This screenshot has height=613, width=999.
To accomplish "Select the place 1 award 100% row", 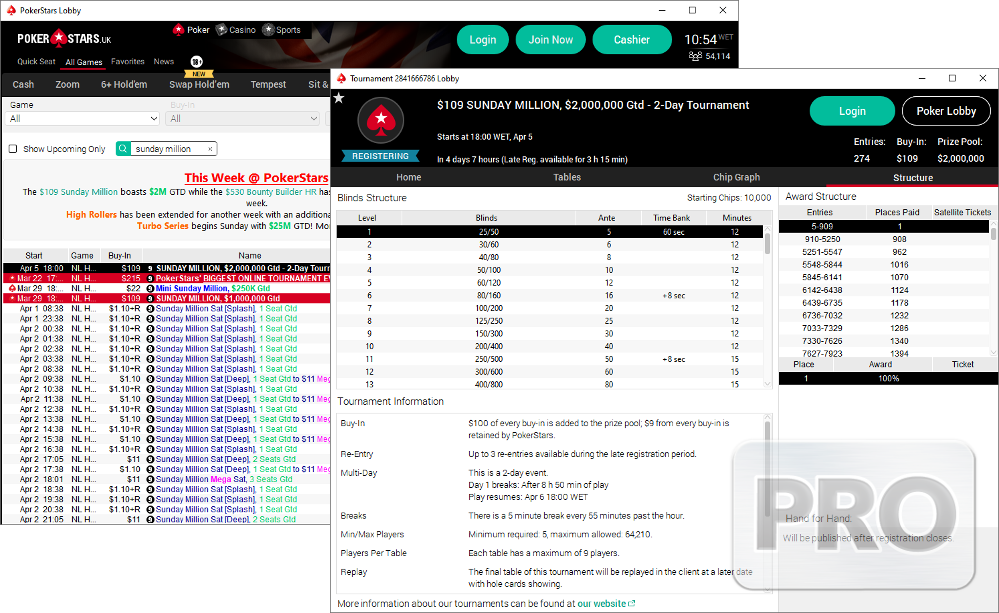I will pyautogui.click(x=888, y=379).
